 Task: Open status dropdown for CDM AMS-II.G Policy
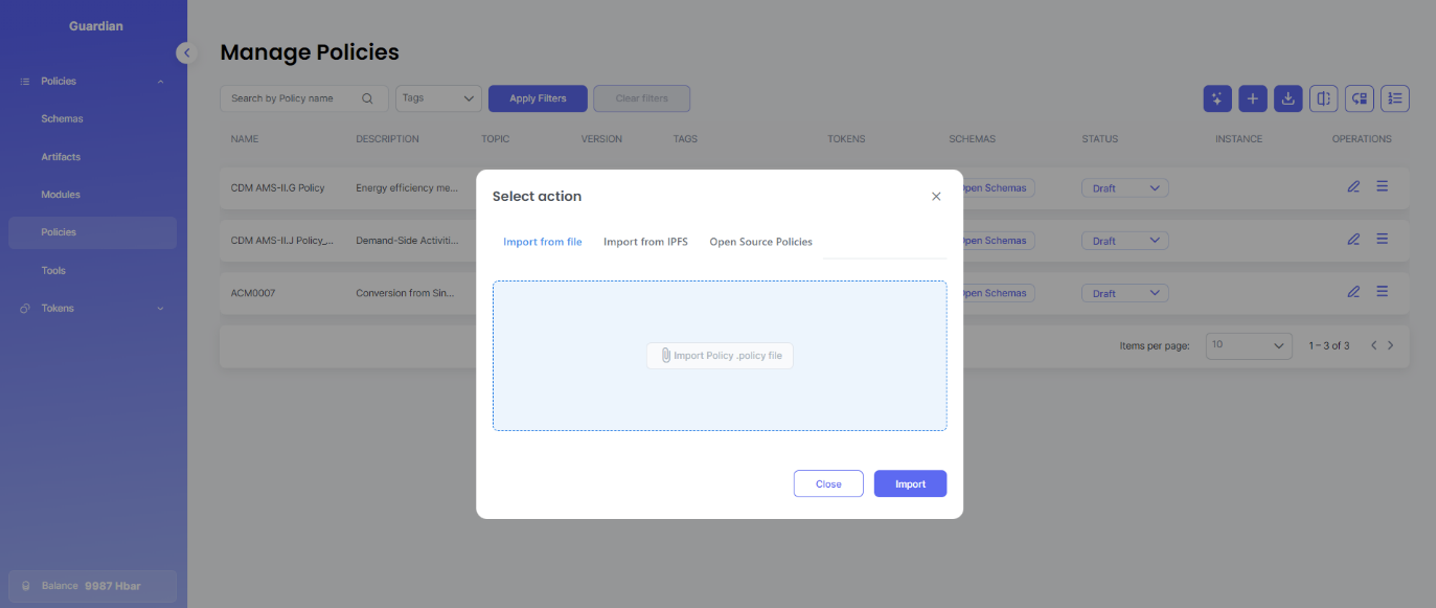coord(1125,188)
